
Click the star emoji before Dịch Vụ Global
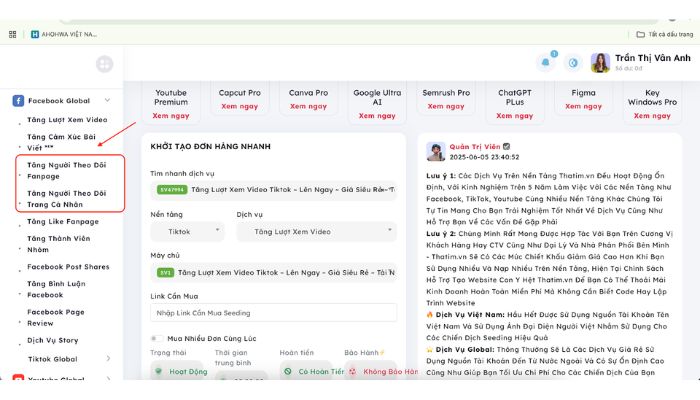pyautogui.click(x=429, y=349)
